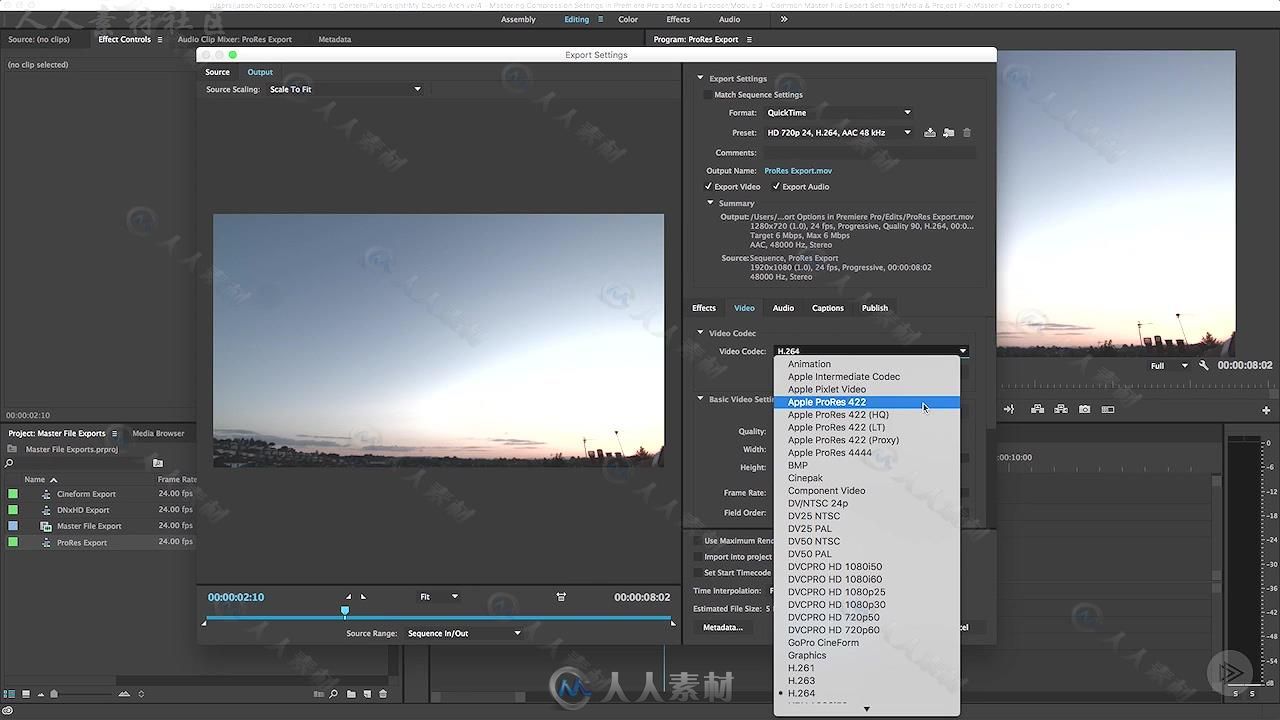The height and width of the screenshot is (720, 1280).
Task: Choose Apple ProRes 4444 codec
Action: coord(866,453)
